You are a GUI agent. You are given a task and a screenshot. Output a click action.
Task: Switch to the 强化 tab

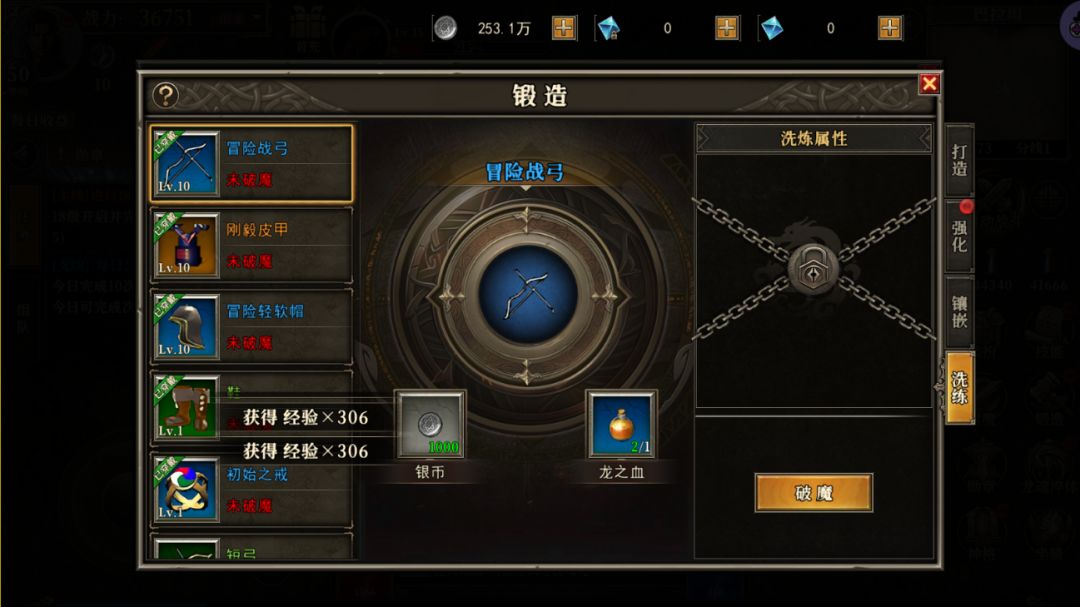pos(959,236)
